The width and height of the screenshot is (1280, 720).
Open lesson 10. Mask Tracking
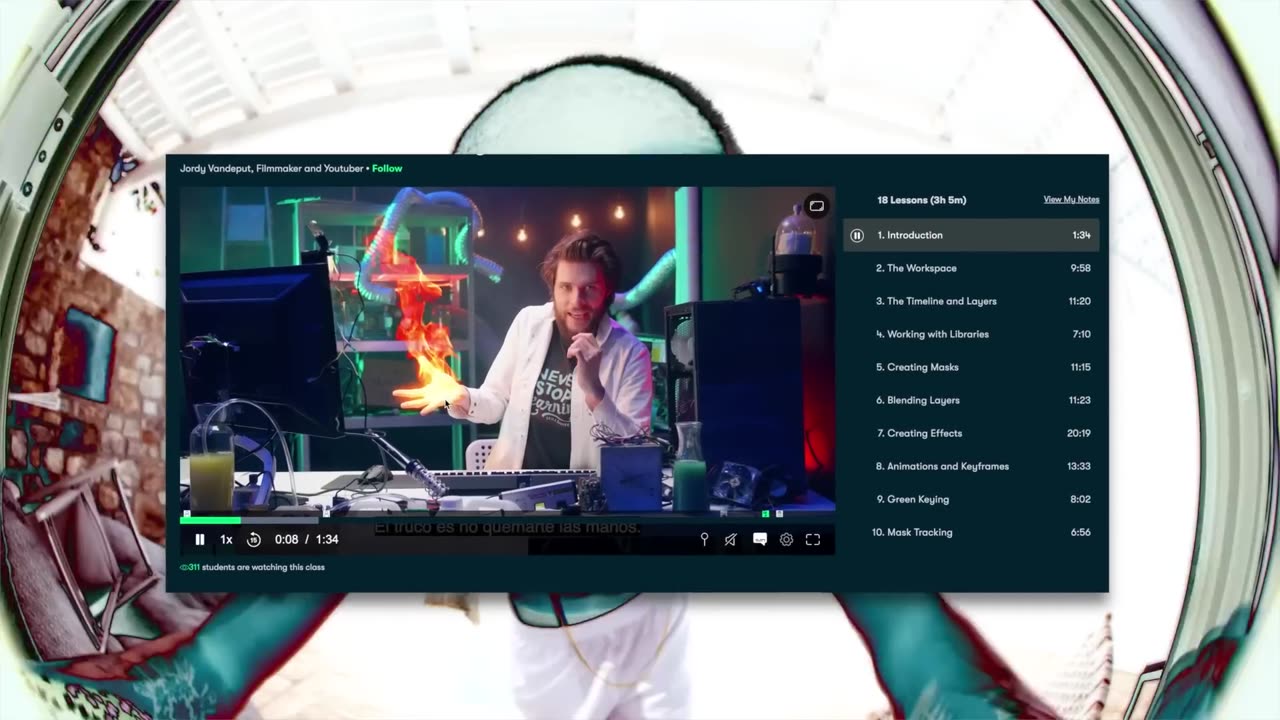pos(971,532)
